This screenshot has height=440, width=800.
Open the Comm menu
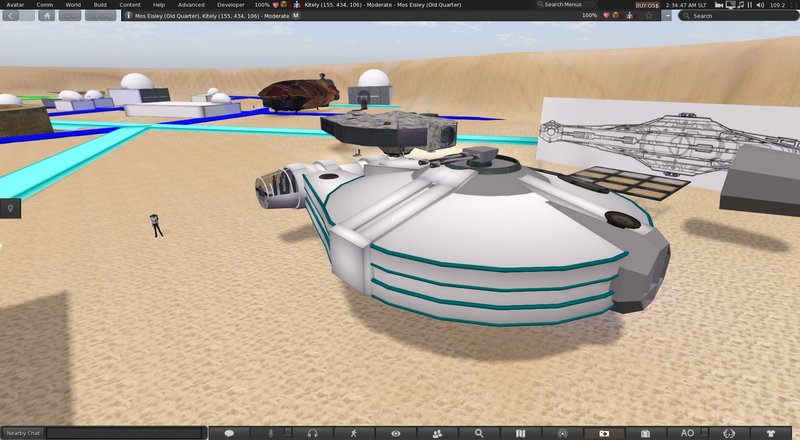pyautogui.click(x=44, y=5)
